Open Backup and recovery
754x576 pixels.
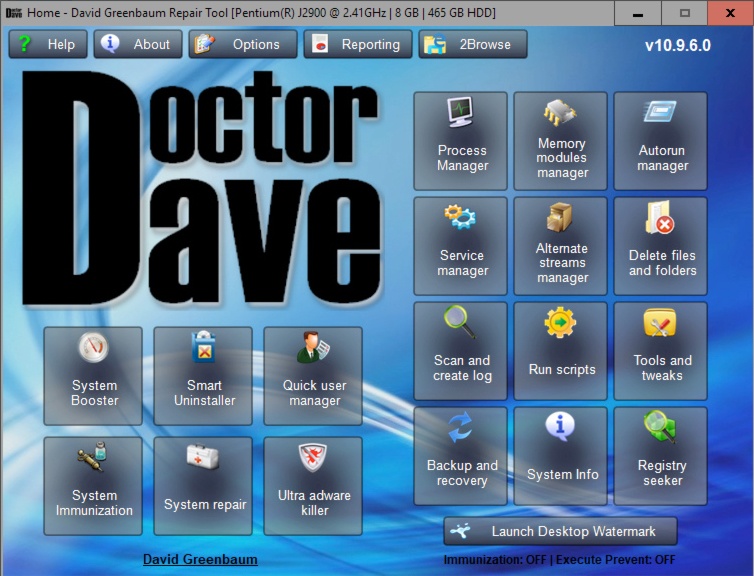tap(462, 456)
